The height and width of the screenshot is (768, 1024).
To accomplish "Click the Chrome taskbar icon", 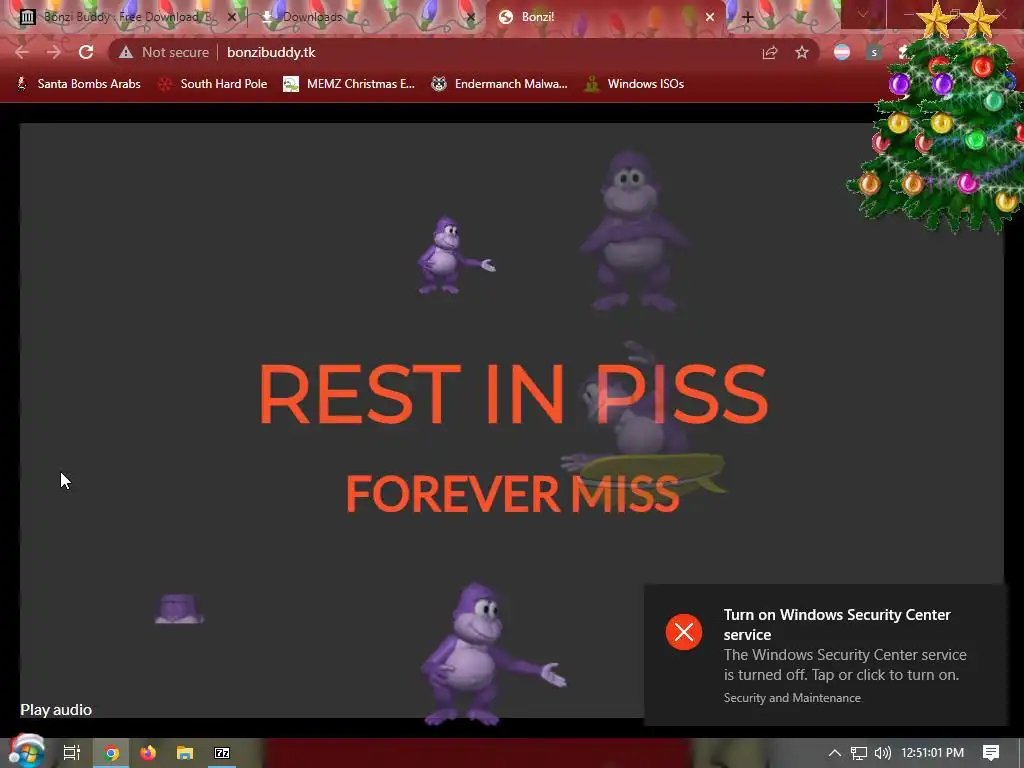I will (x=112, y=753).
